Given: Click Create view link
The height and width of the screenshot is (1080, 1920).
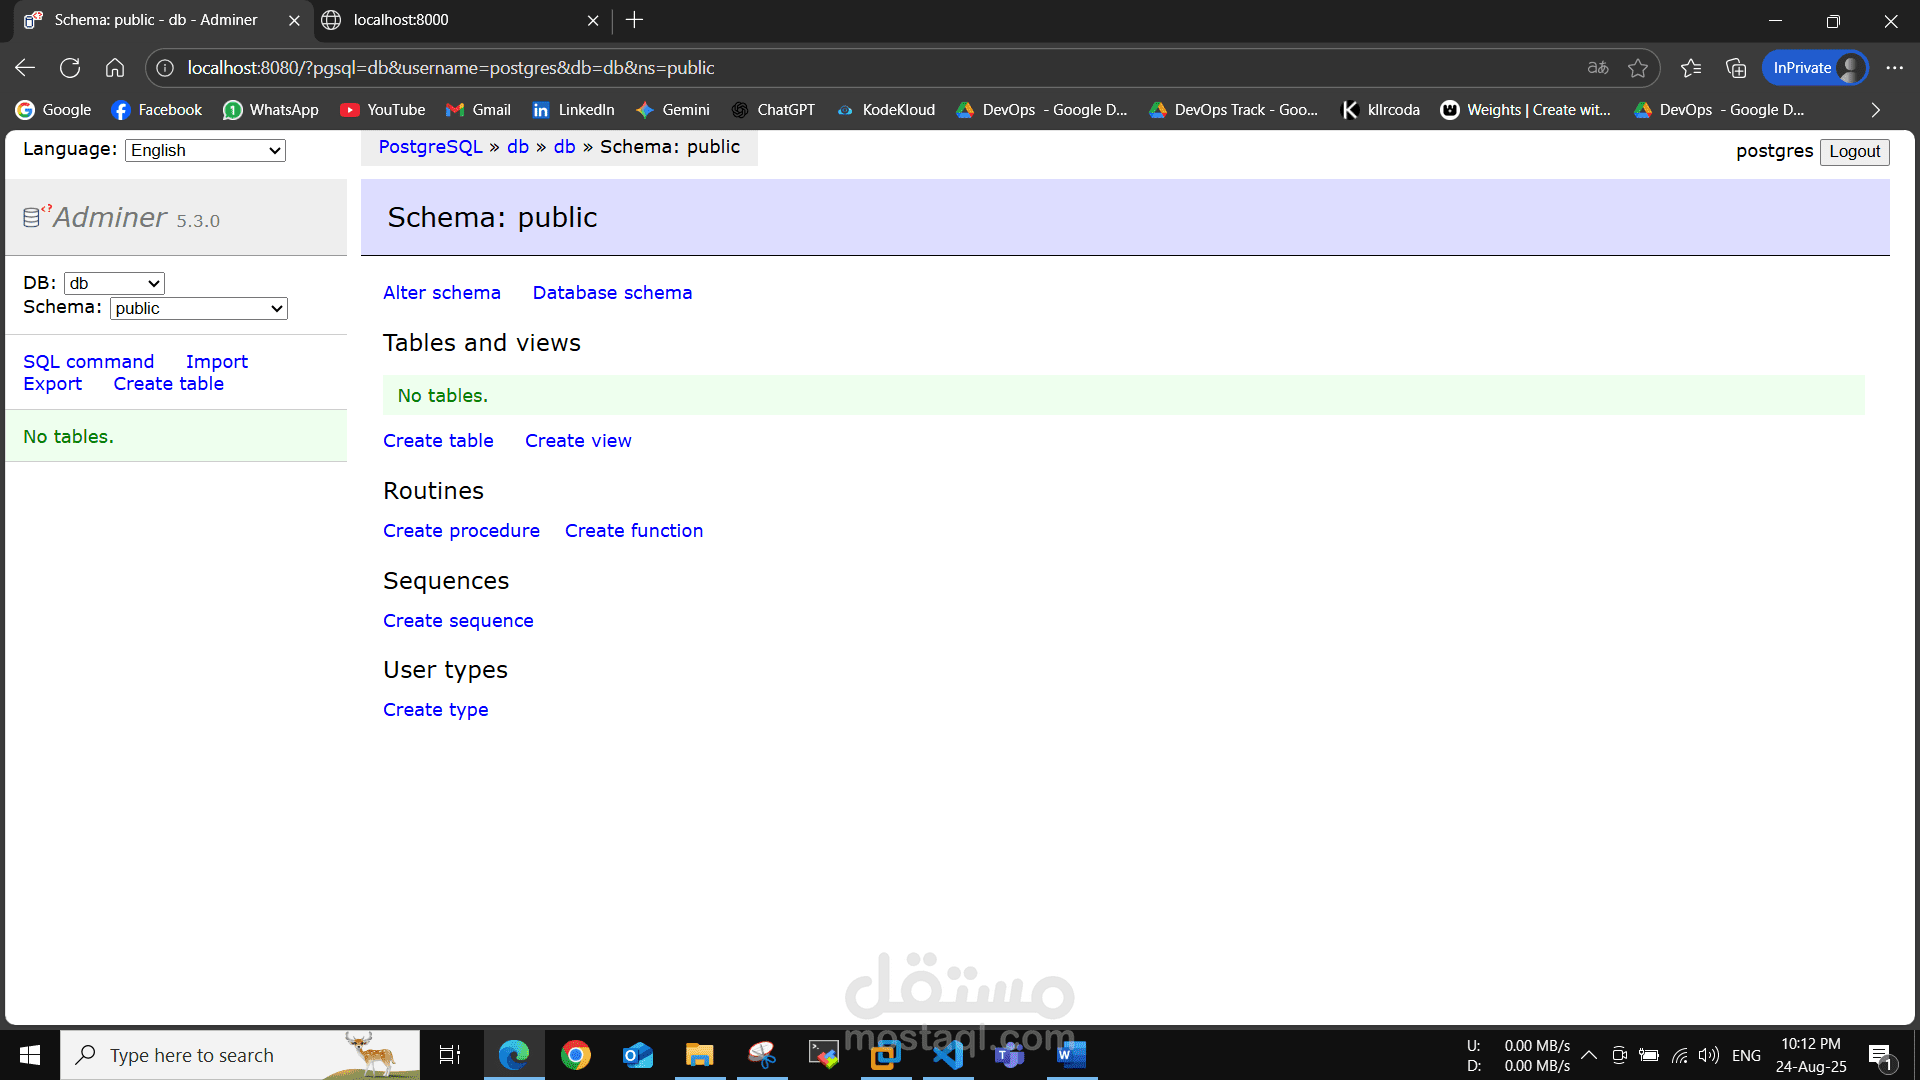Looking at the screenshot, I should [578, 441].
